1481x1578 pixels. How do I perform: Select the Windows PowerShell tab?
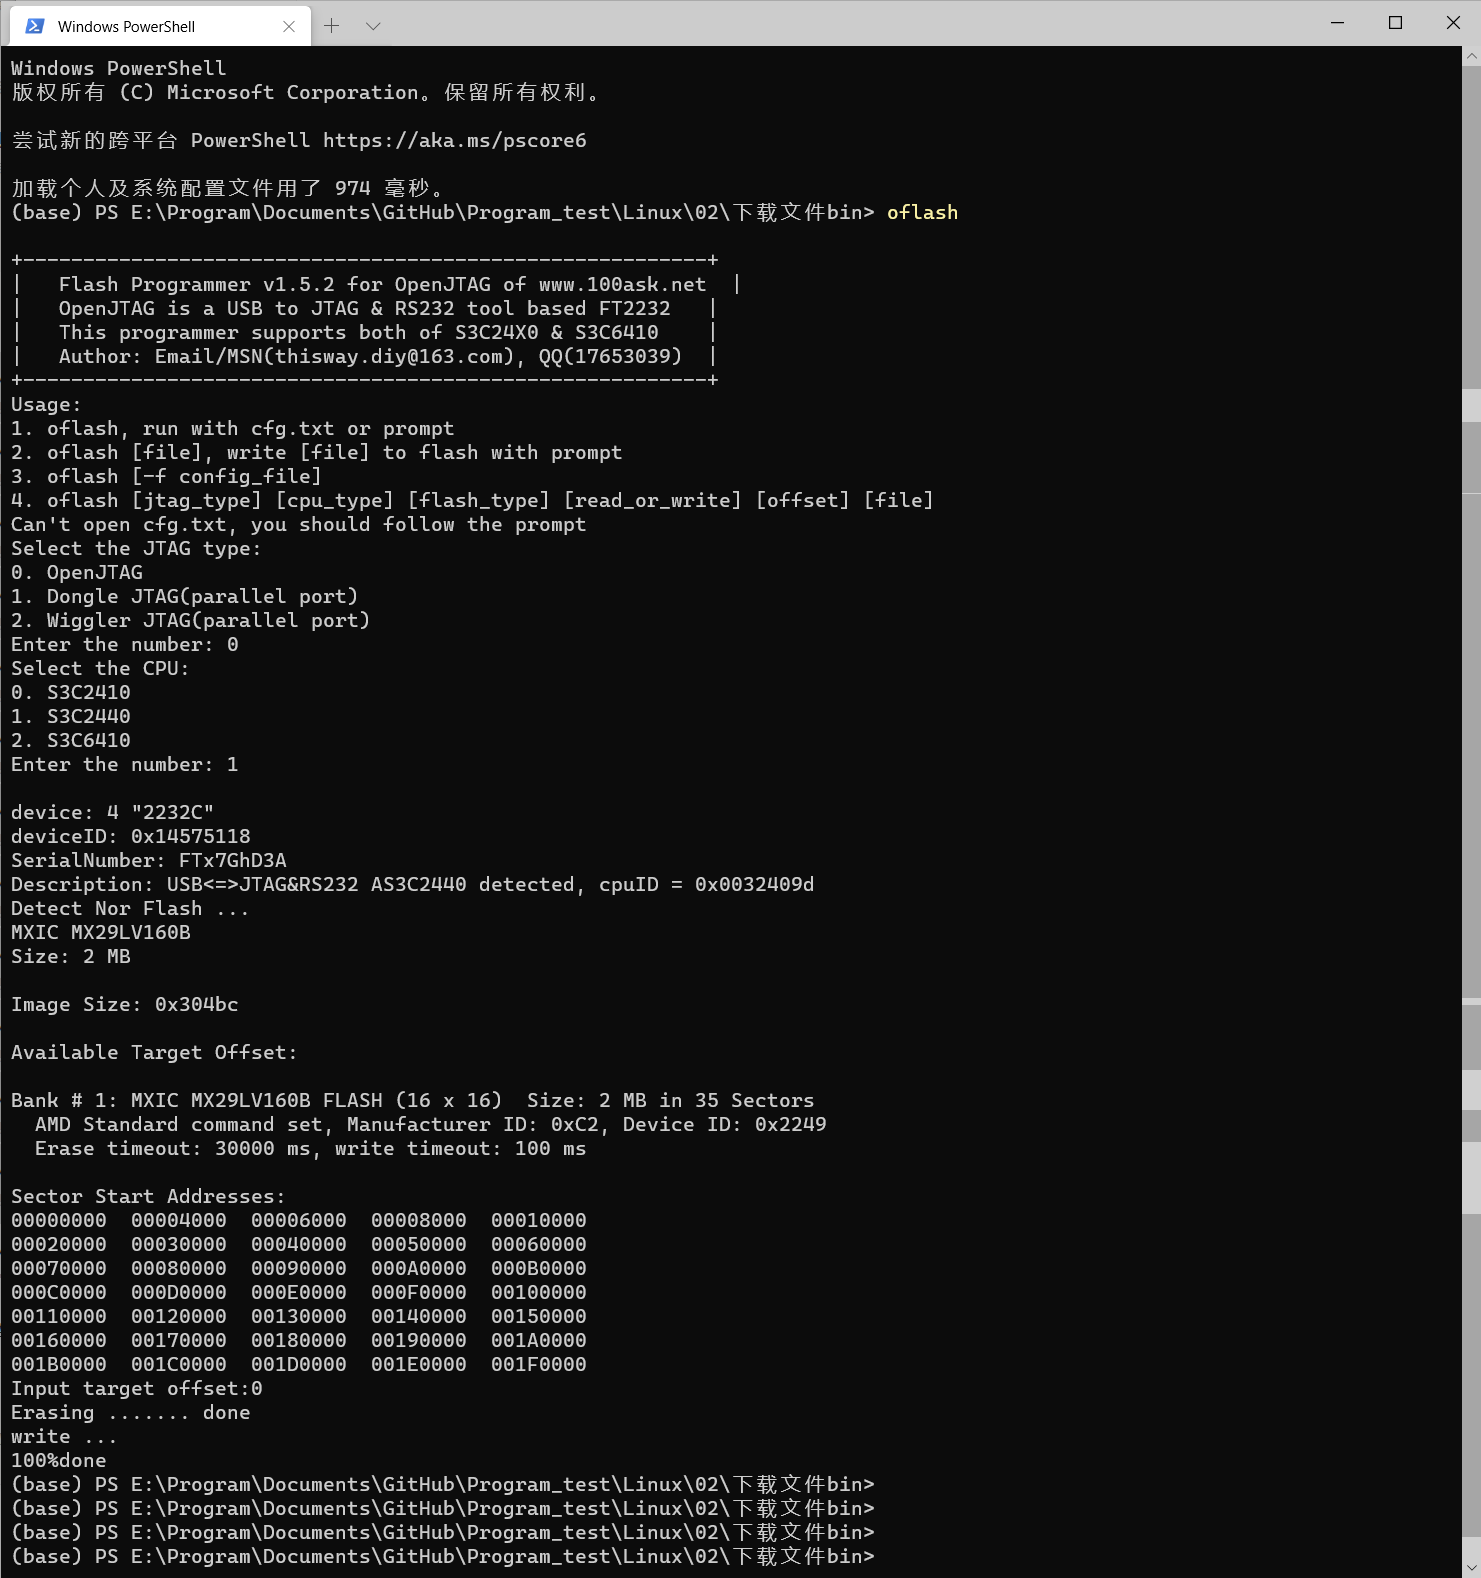[x=160, y=26]
